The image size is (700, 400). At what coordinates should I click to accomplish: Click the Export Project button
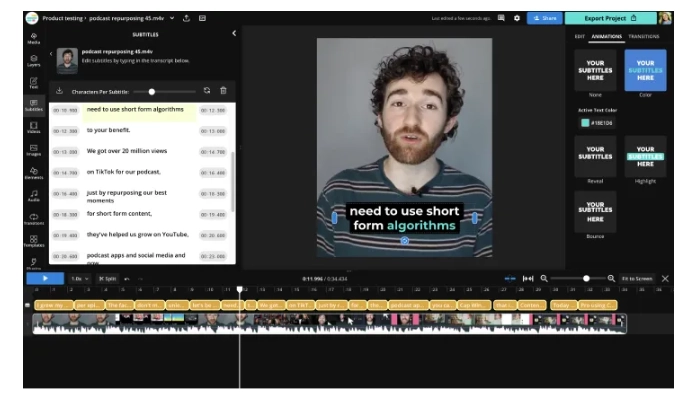click(x=610, y=18)
